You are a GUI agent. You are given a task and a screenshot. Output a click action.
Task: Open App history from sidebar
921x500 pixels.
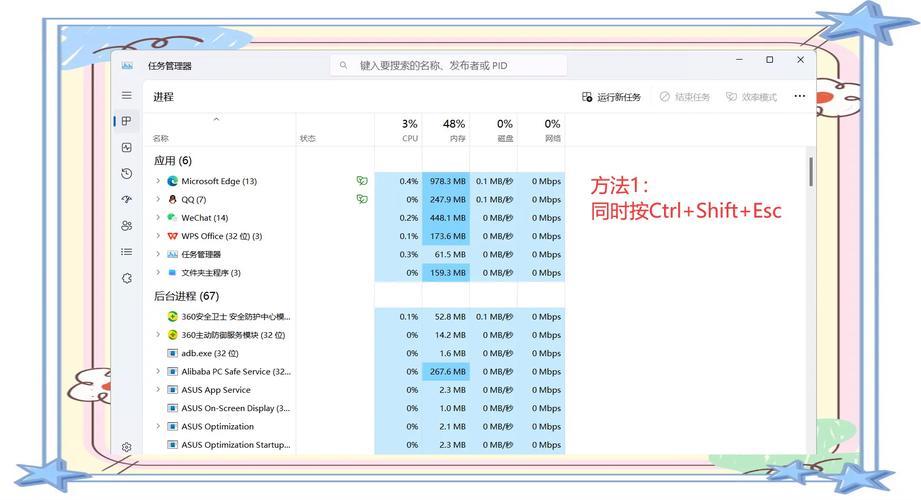coord(127,174)
